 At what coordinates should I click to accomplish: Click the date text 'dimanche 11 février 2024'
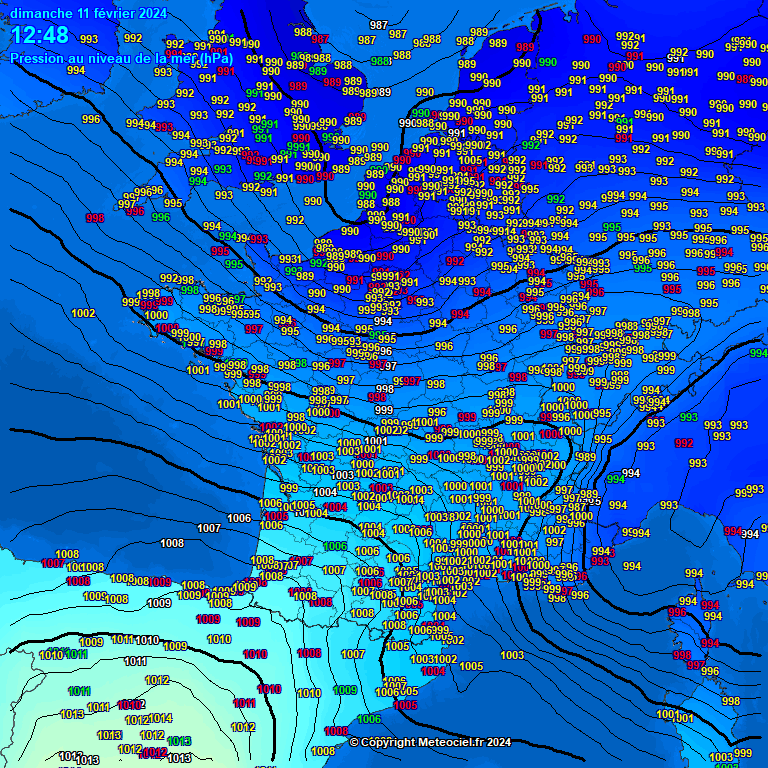[89, 13]
